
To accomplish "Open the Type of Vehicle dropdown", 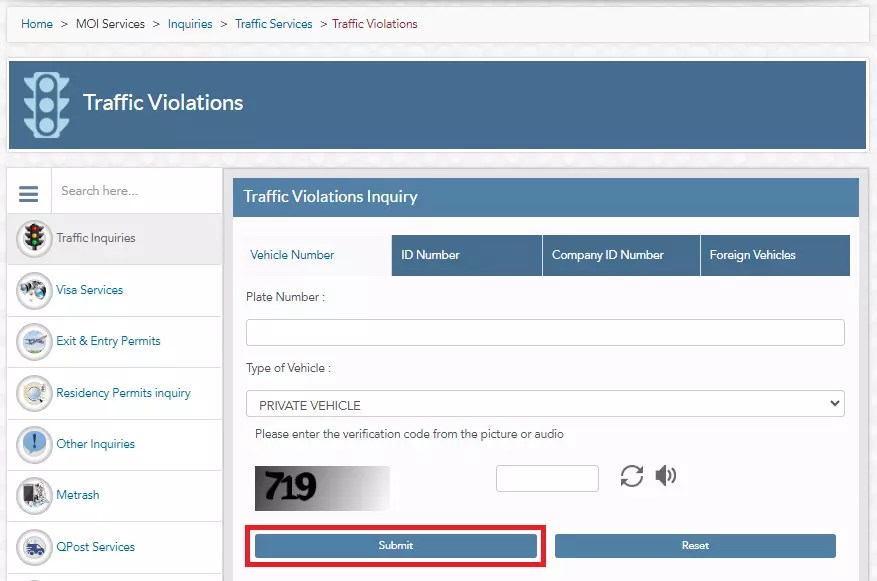I will tap(545, 403).
